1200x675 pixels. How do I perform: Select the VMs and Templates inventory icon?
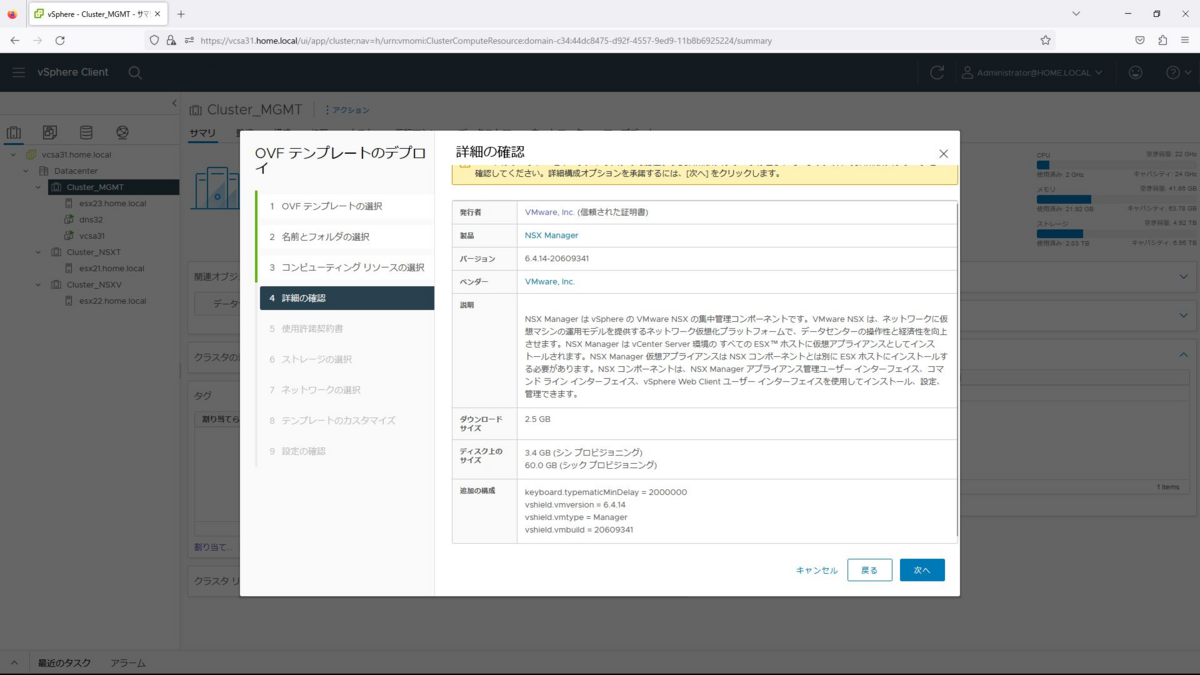point(50,132)
